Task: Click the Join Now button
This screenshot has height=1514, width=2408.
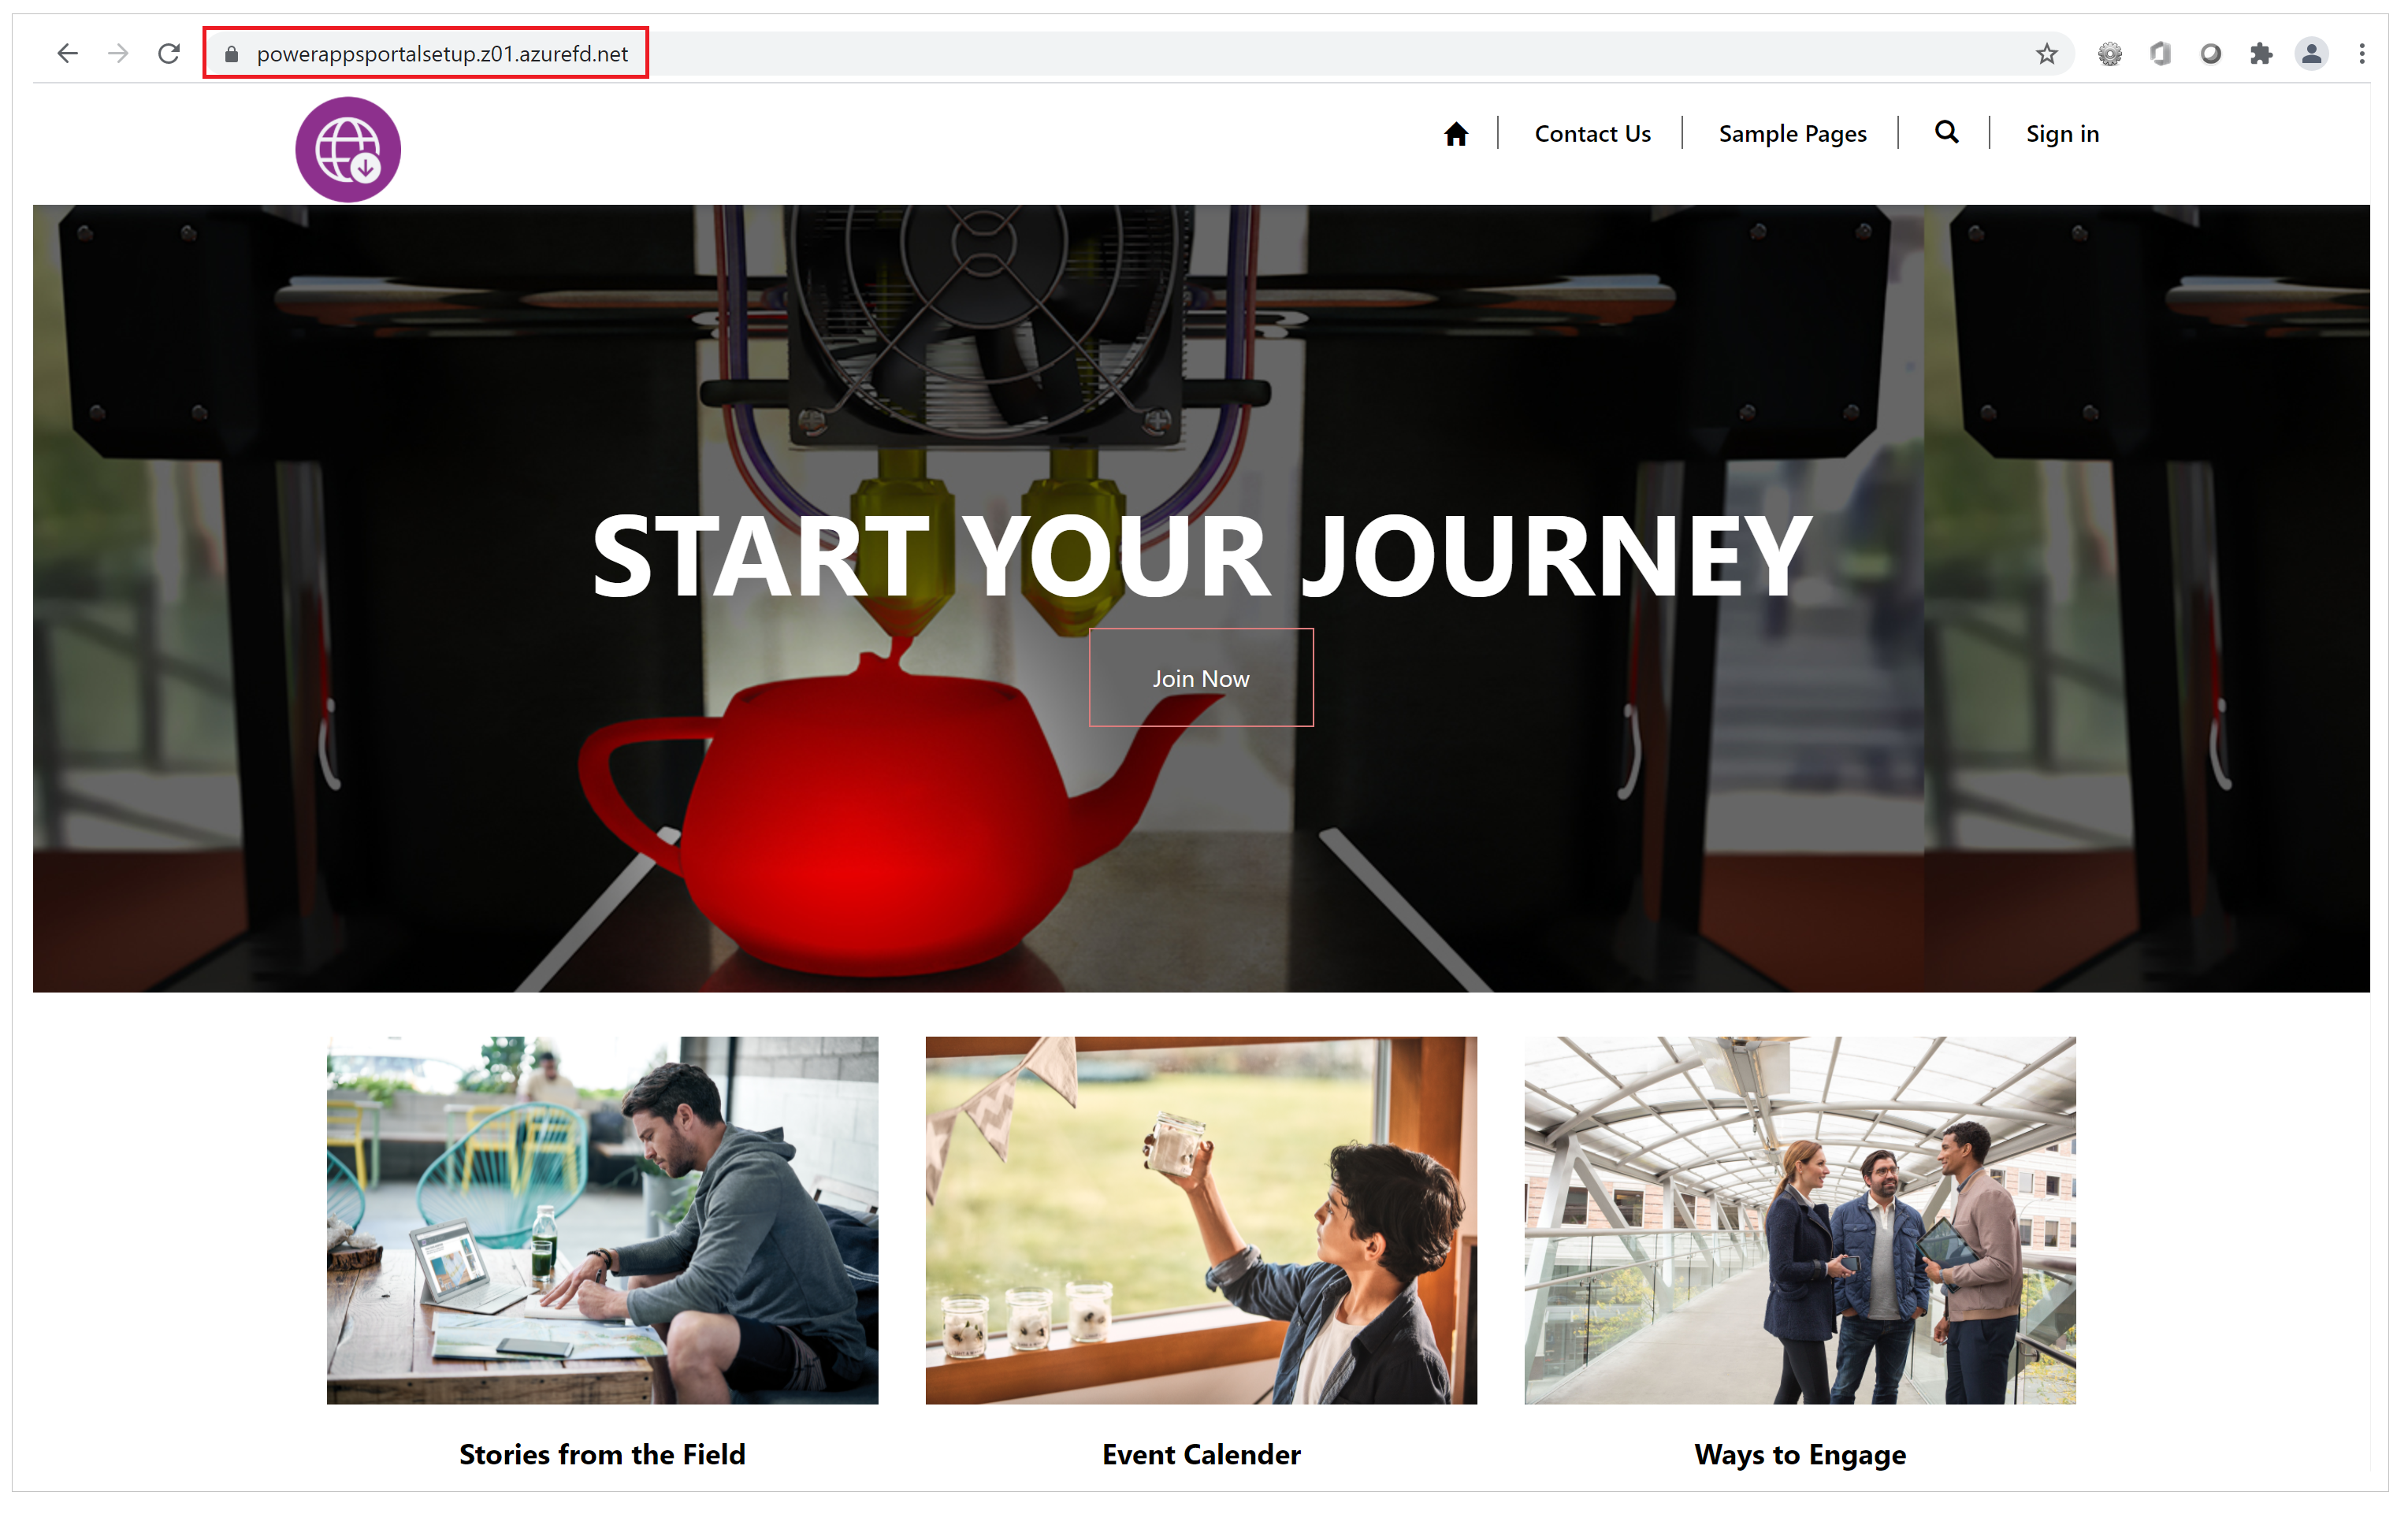Action: point(1197,677)
